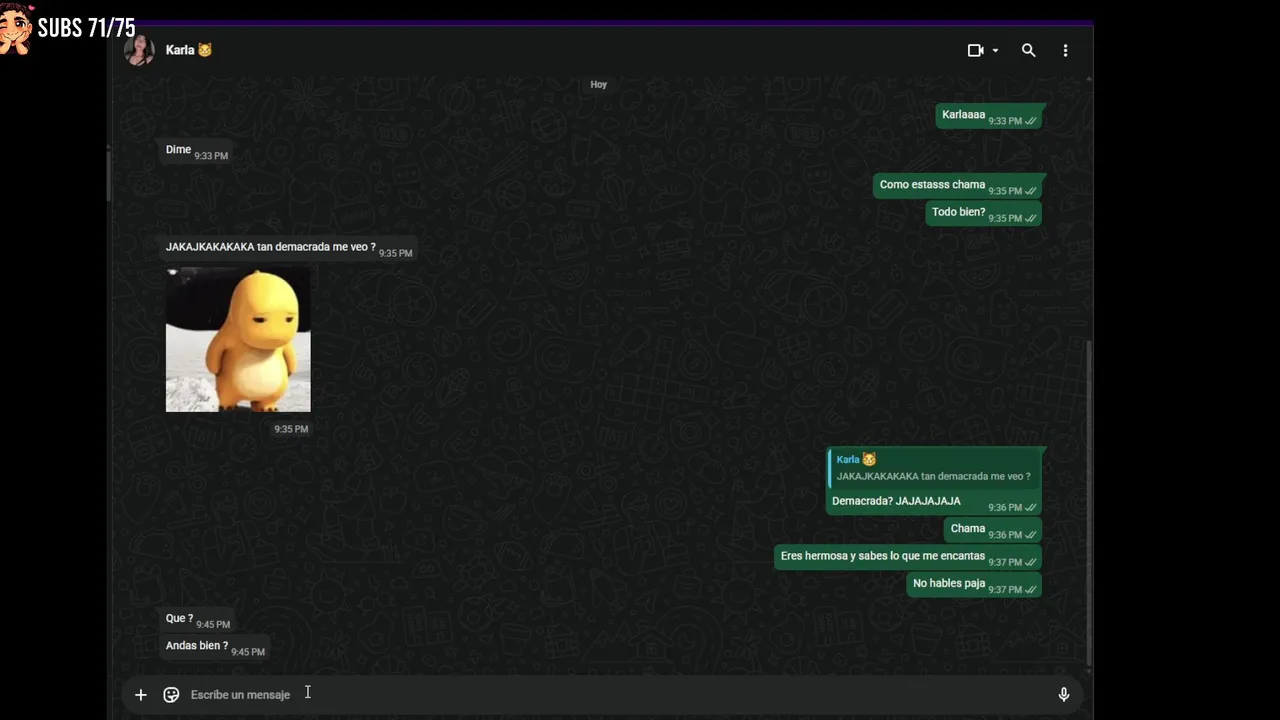Select 'Eres hermosa y sabes lo que me encantas'
Image resolution: width=1280 pixels, height=720 pixels.
908,557
